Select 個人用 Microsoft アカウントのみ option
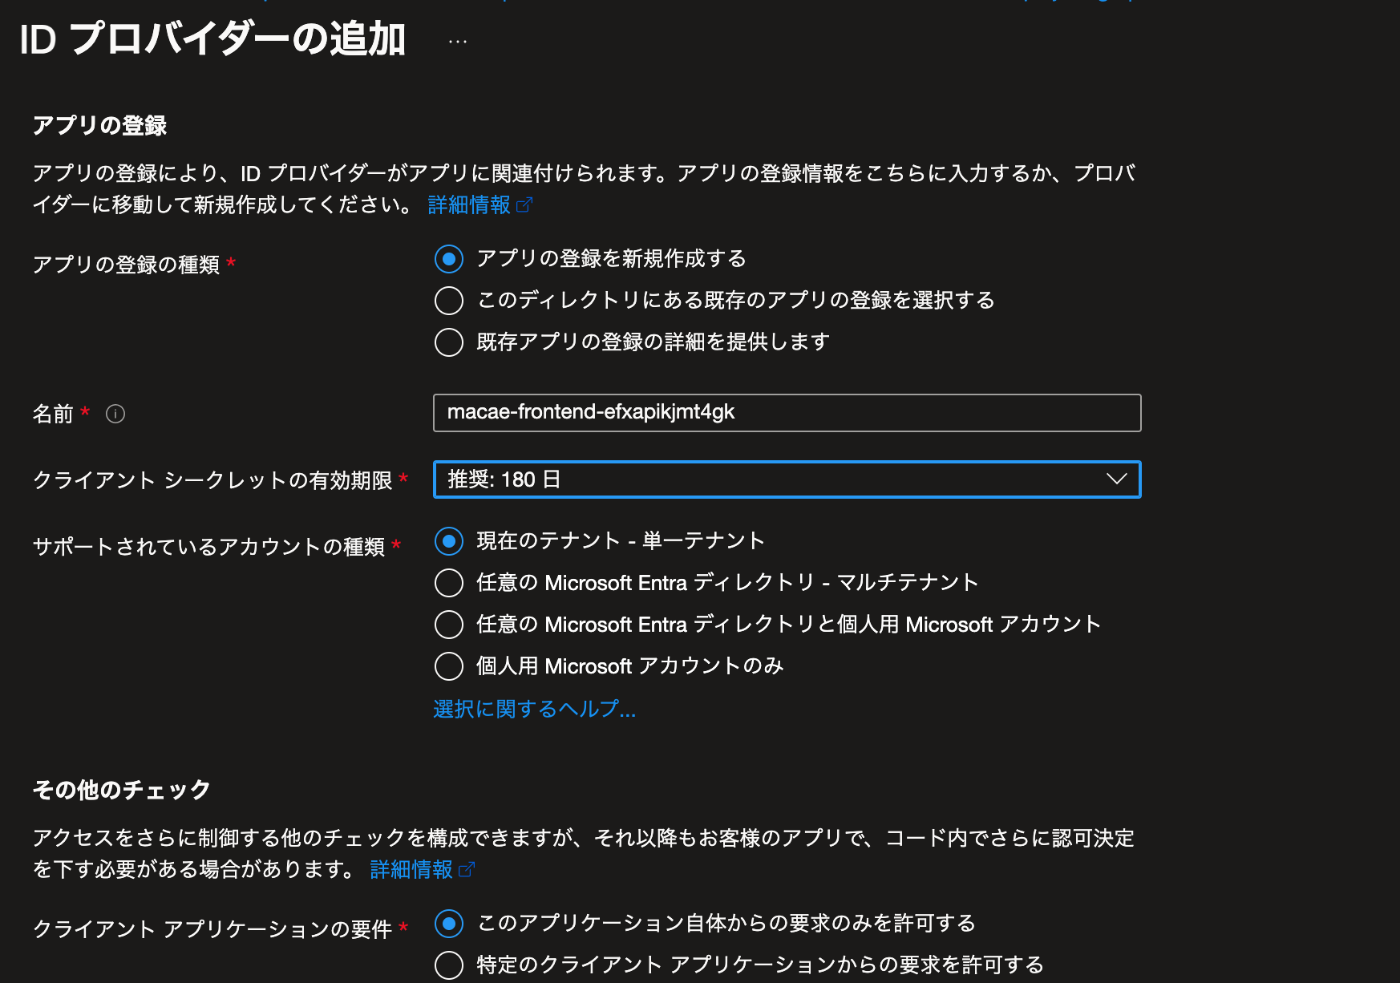The width and height of the screenshot is (1400, 983). click(449, 666)
